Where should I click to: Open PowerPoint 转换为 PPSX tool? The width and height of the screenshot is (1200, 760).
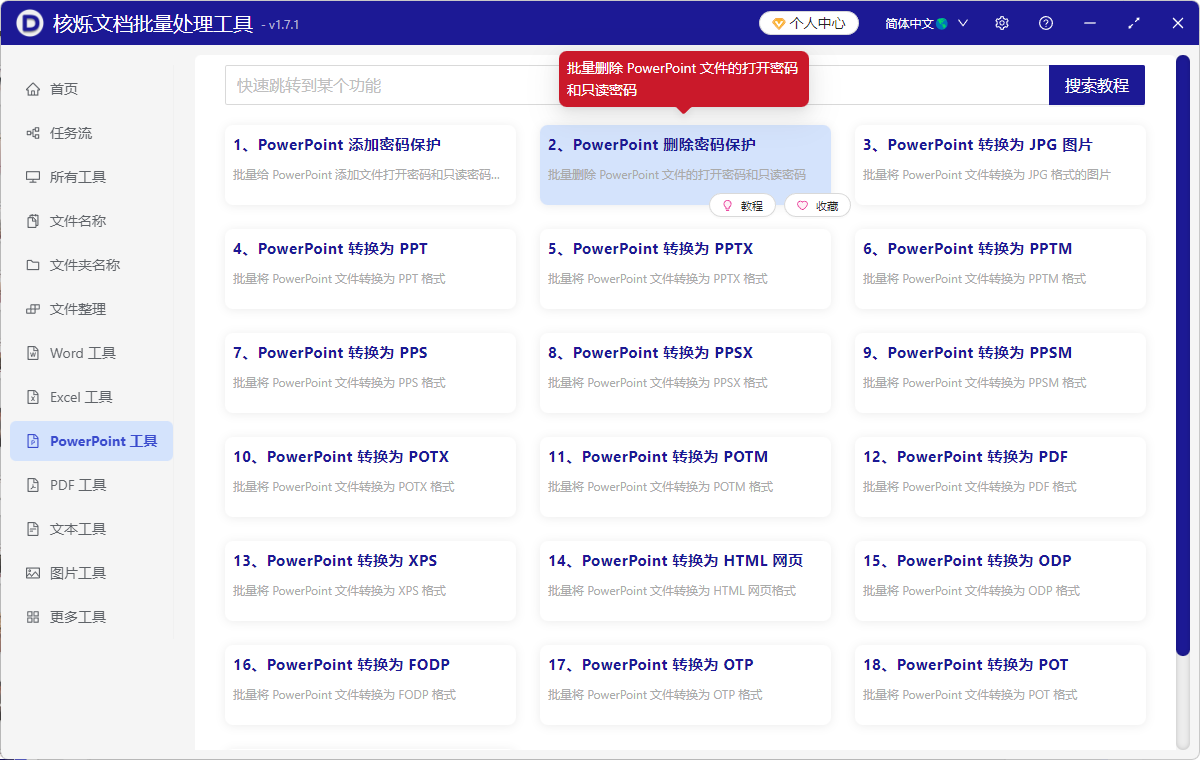[x=685, y=373]
